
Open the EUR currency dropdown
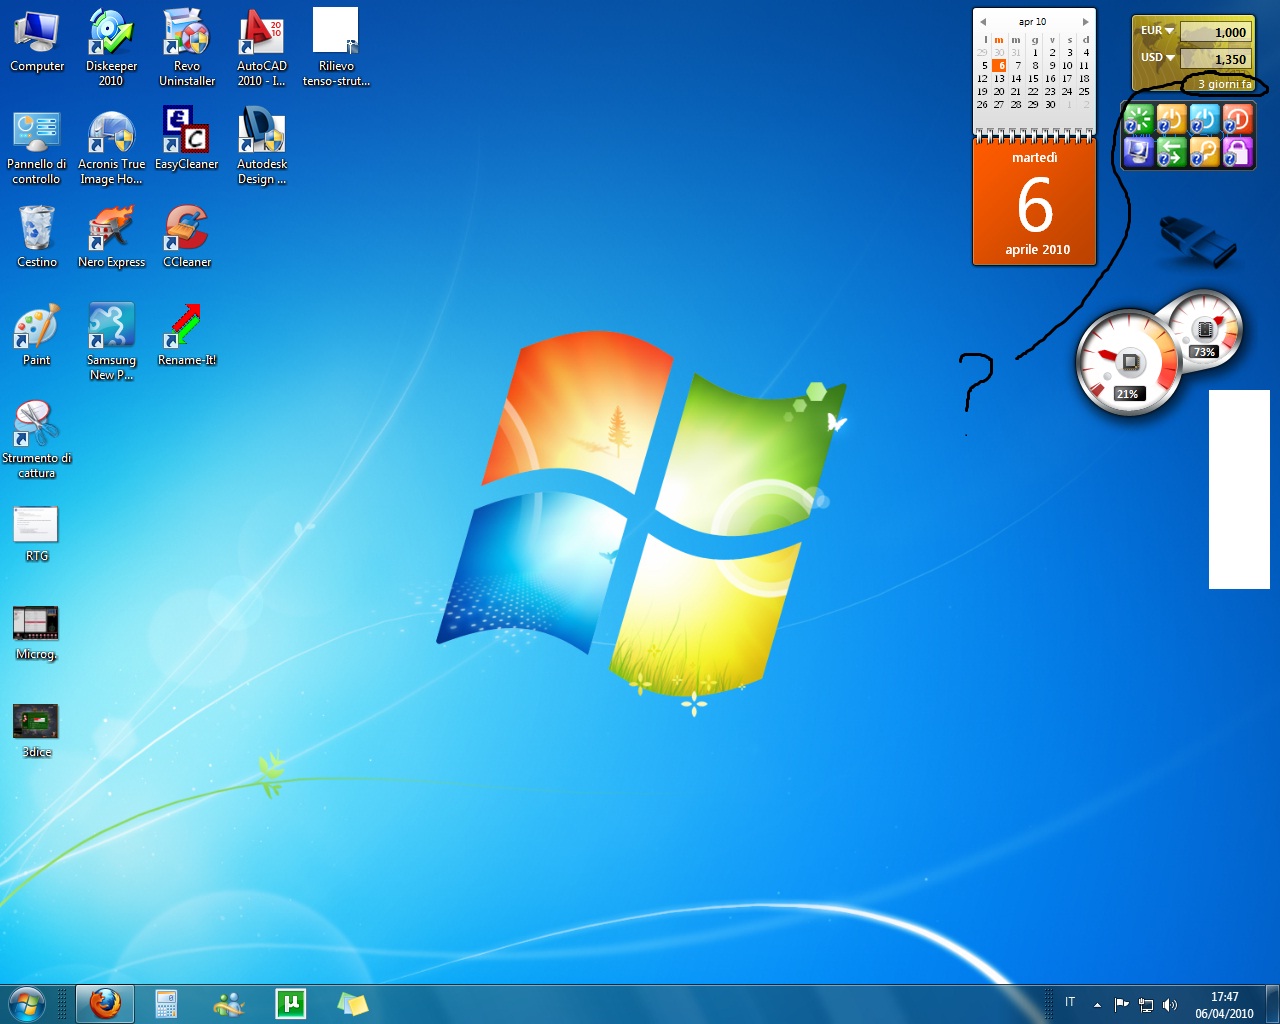coord(1157,31)
